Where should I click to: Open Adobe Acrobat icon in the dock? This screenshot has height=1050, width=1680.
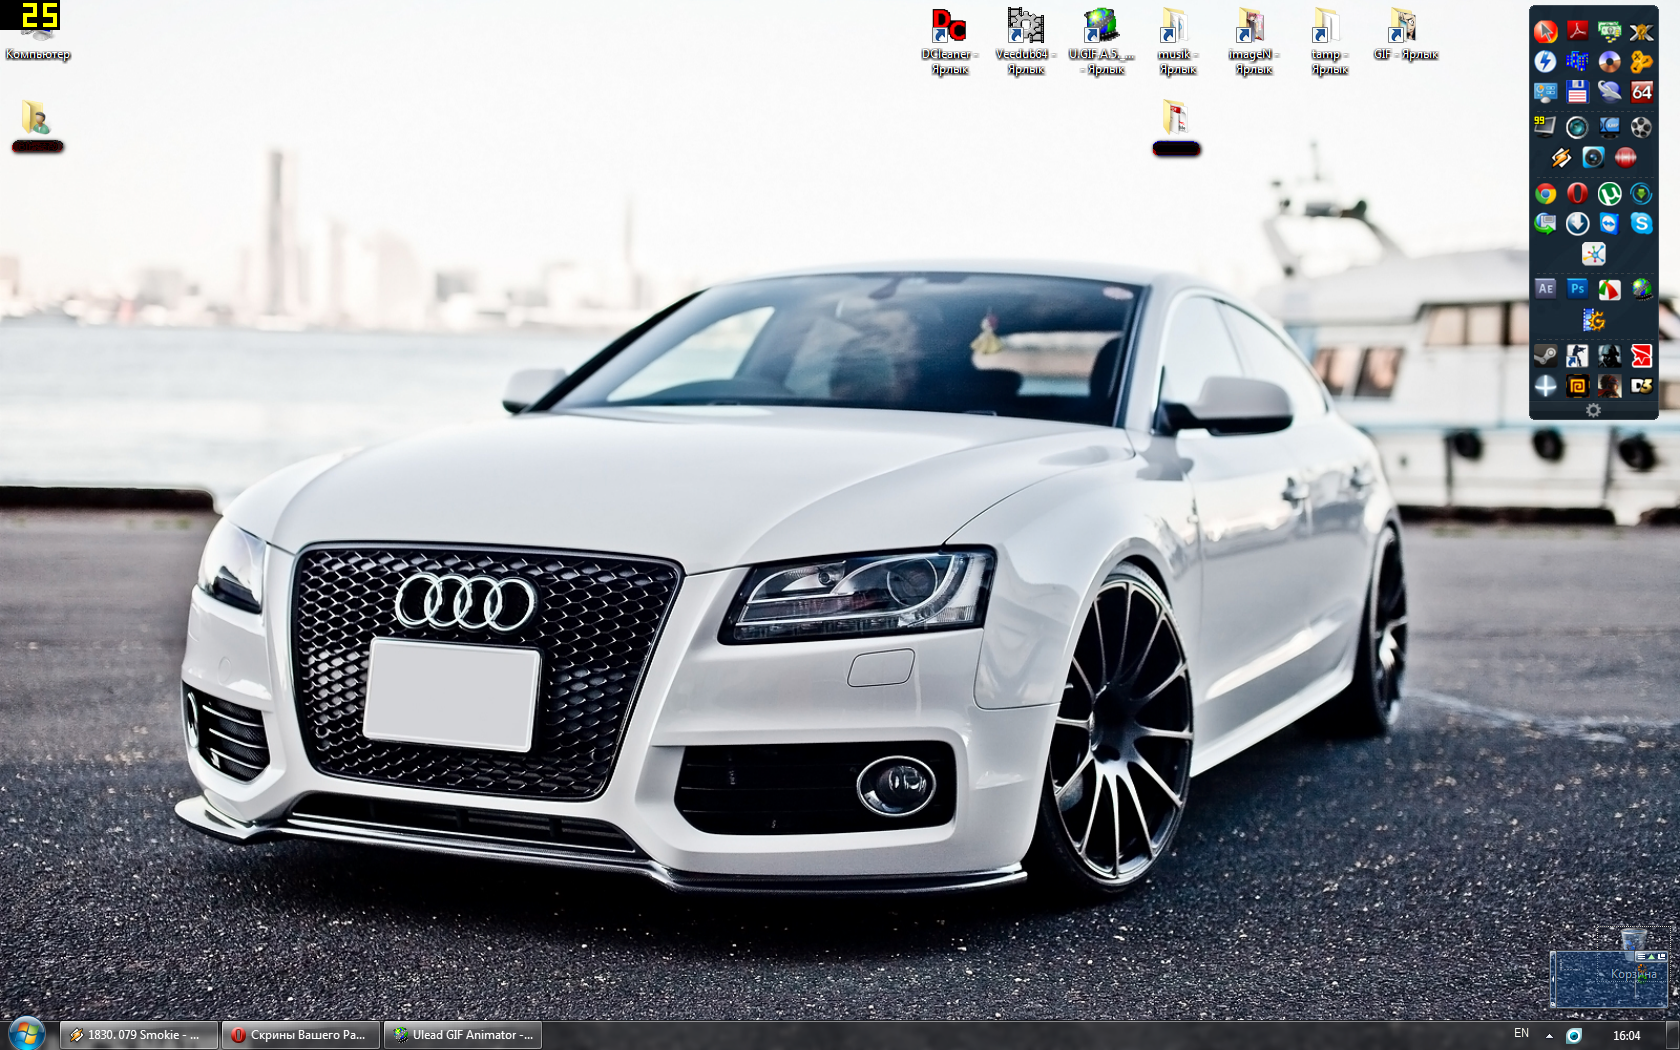pos(1577,31)
